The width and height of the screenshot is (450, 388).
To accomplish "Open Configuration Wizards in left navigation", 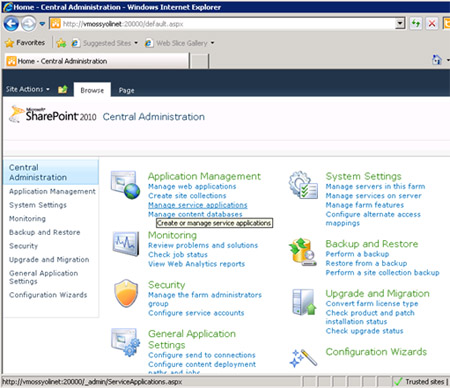I will pos(48,295).
